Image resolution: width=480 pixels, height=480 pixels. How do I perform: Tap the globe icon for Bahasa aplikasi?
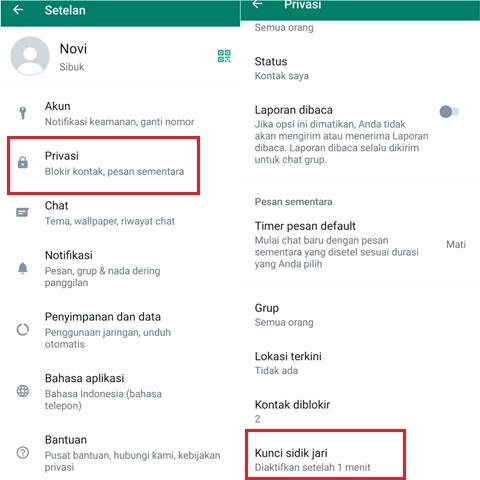pyautogui.click(x=23, y=391)
